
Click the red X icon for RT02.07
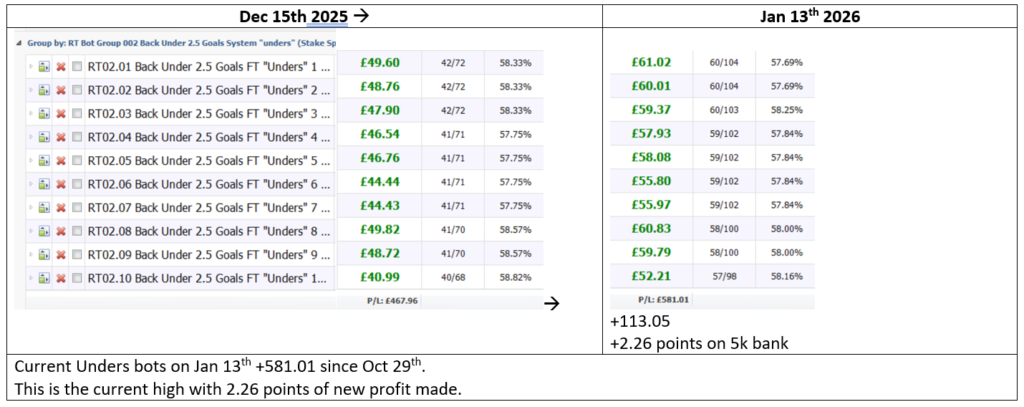[x=61, y=207]
